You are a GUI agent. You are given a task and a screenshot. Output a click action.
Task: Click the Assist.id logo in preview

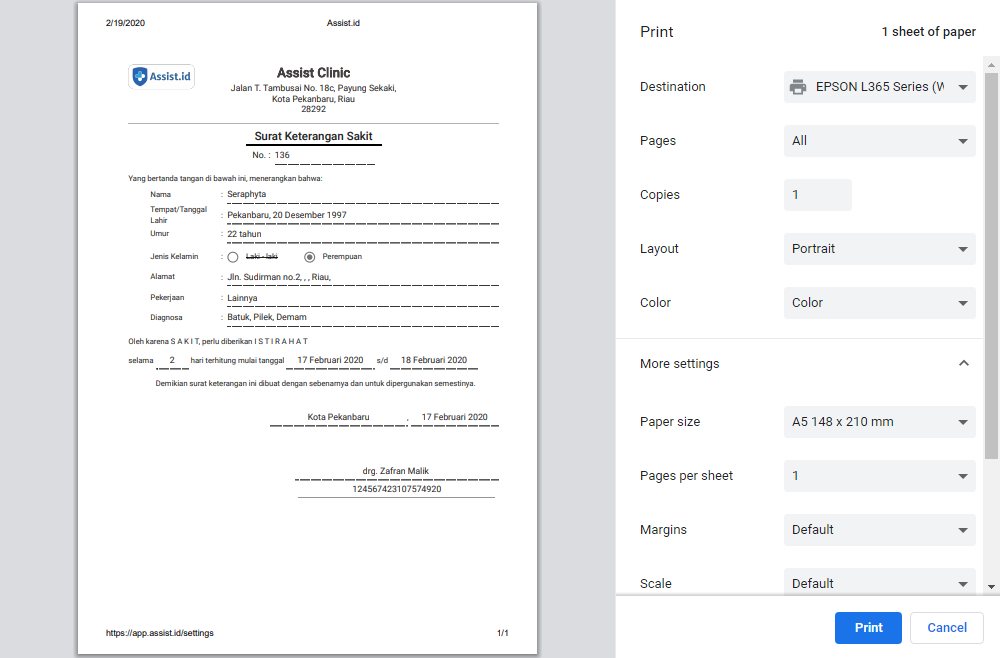click(x=161, y=77)
